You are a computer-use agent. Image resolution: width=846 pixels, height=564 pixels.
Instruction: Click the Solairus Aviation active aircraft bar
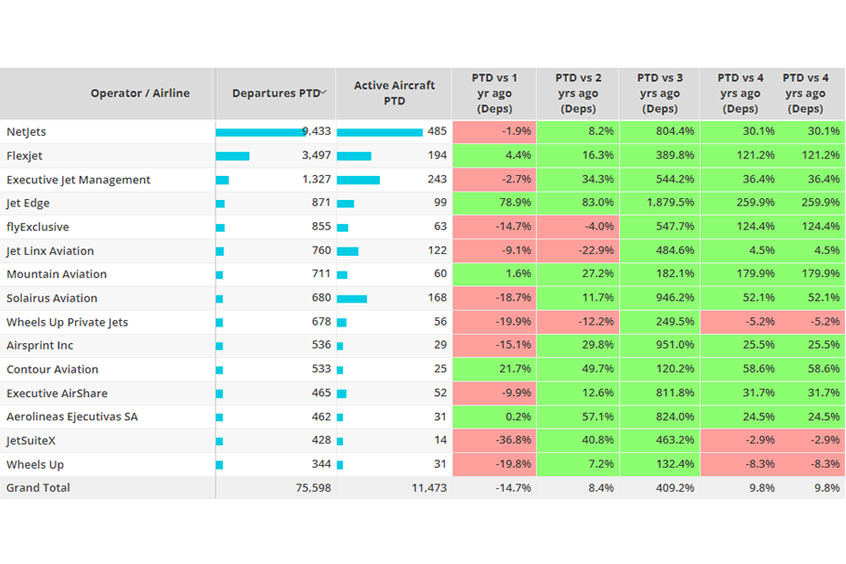coord(352,298)
